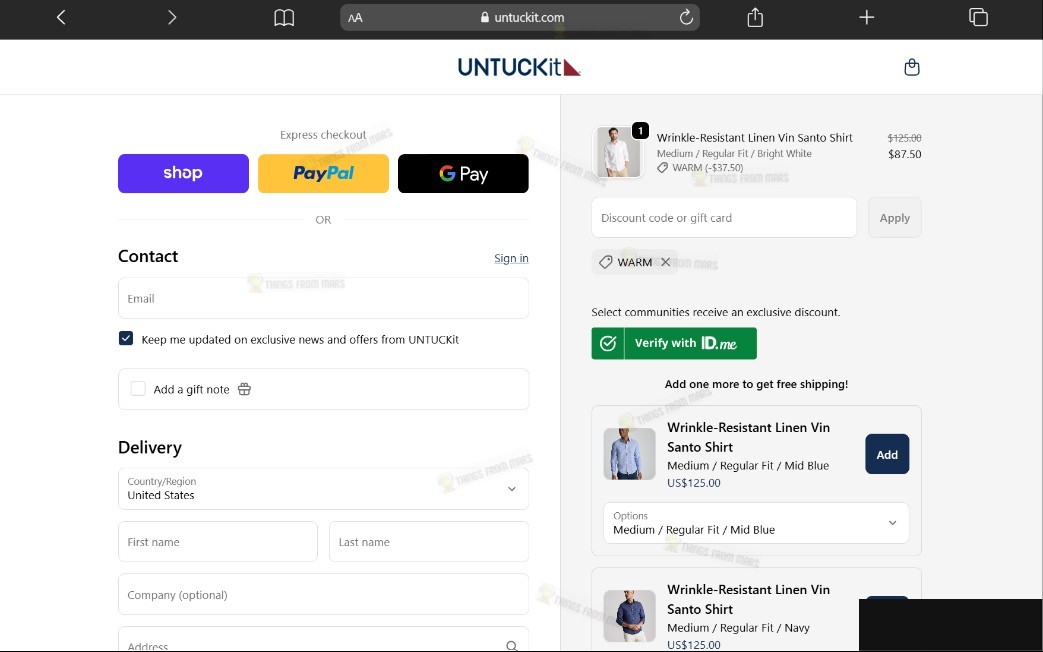Add the Mid Blue shirt with Add button
Viewport: 1043px width, 652px height.
click(887, 454)
